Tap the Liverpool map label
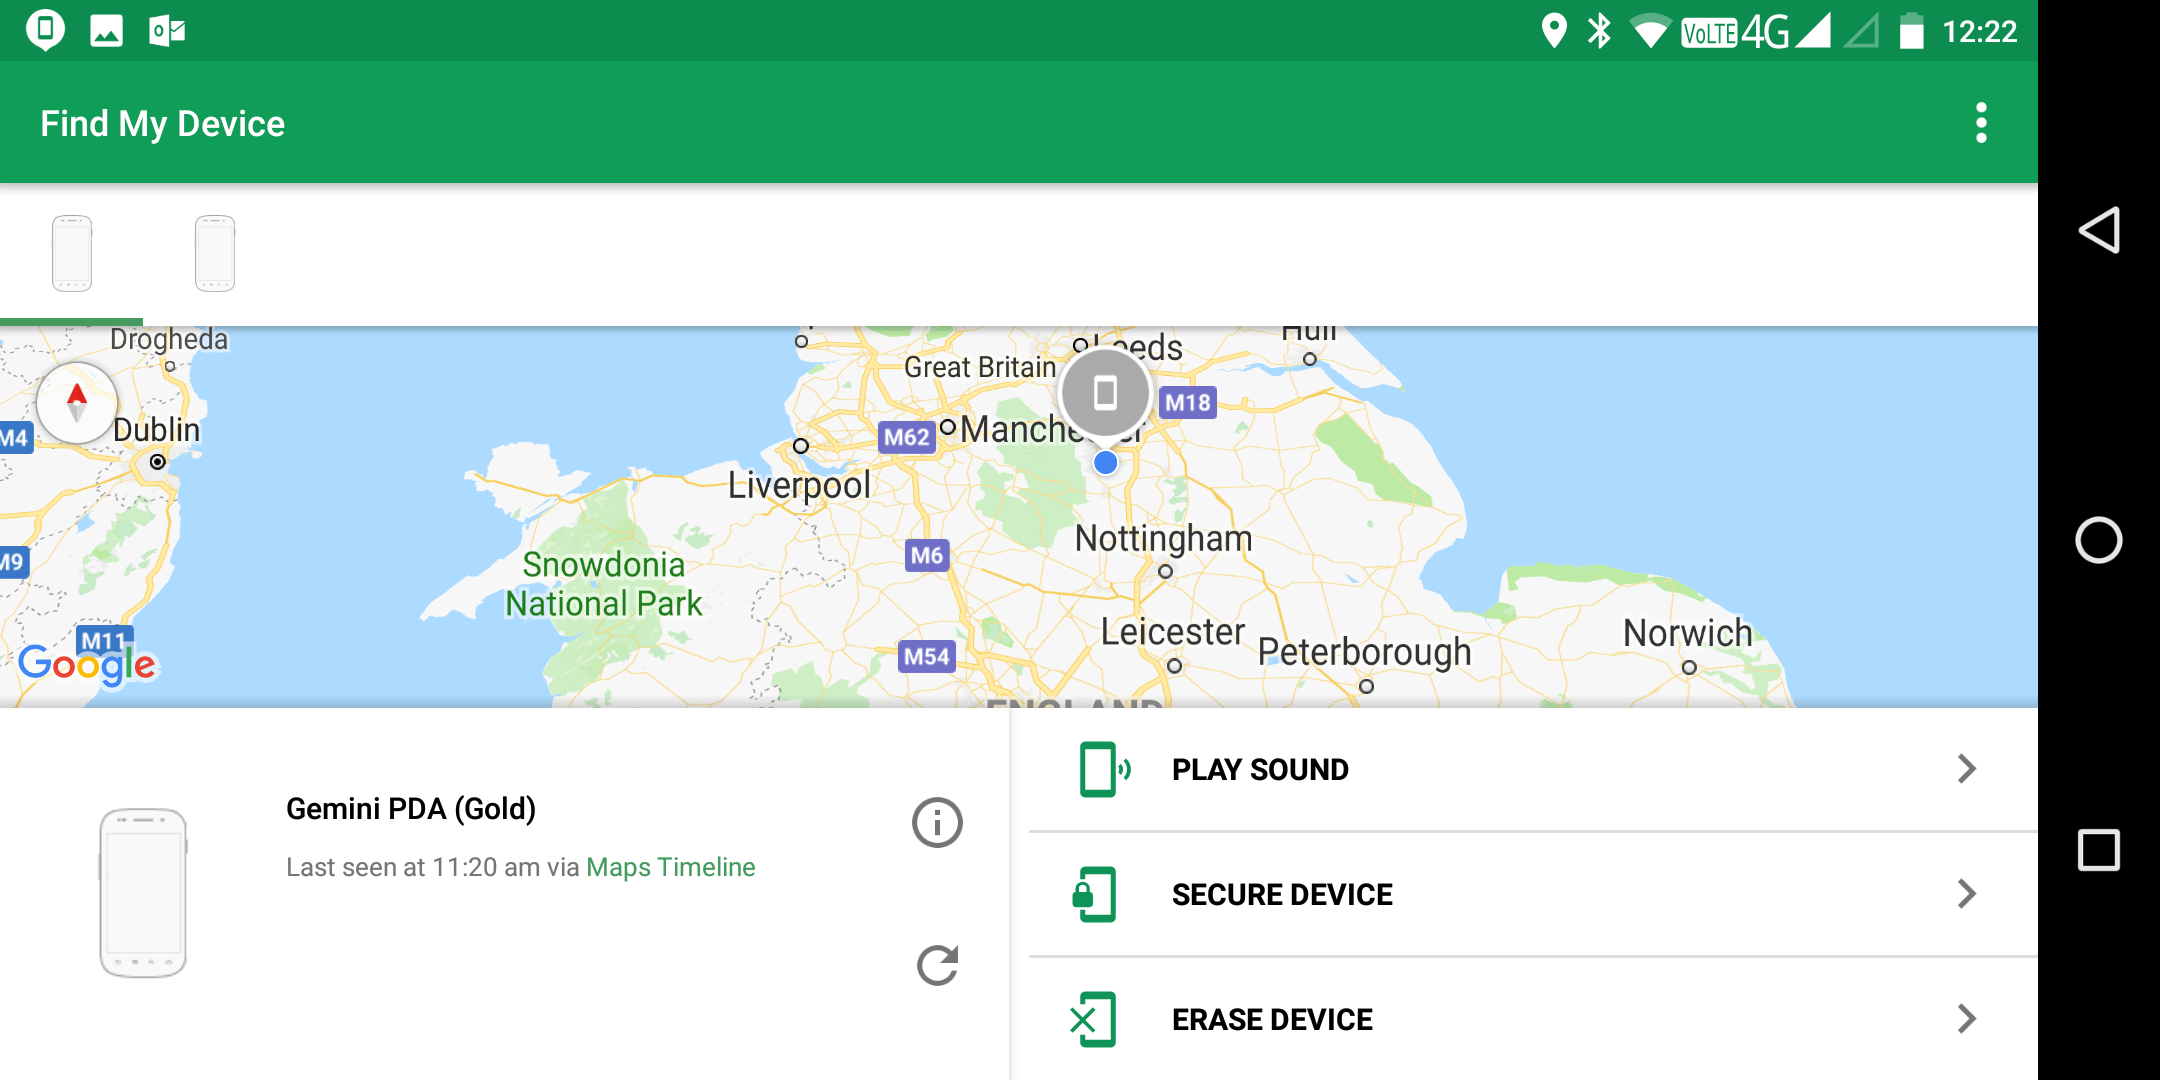This screenshot has width=2160, height=1080. point(799,486)
